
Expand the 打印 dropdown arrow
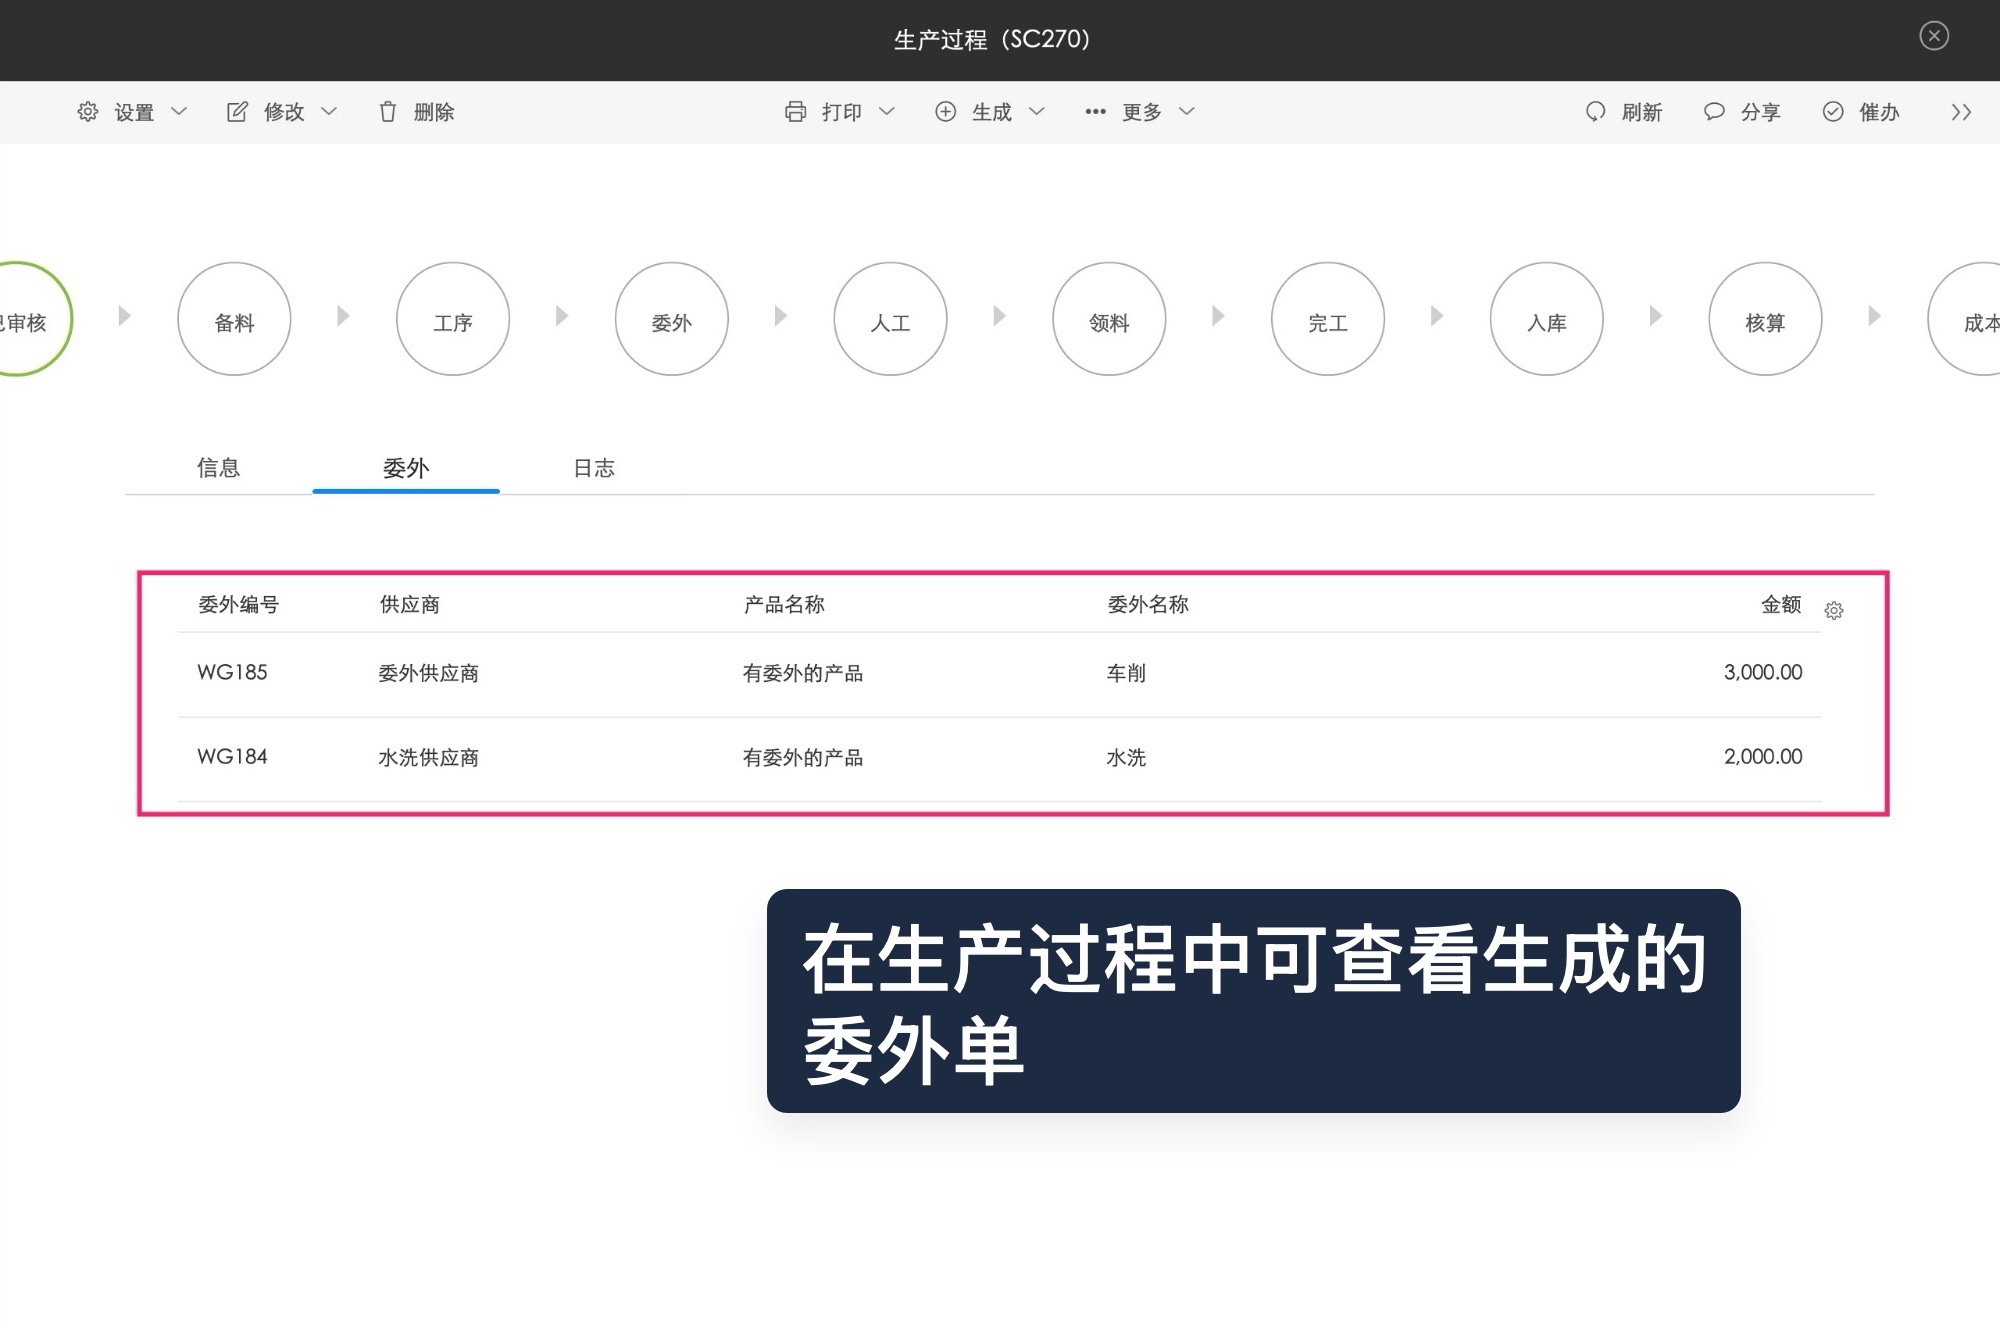pyautogui.click(x=888, y=112)
